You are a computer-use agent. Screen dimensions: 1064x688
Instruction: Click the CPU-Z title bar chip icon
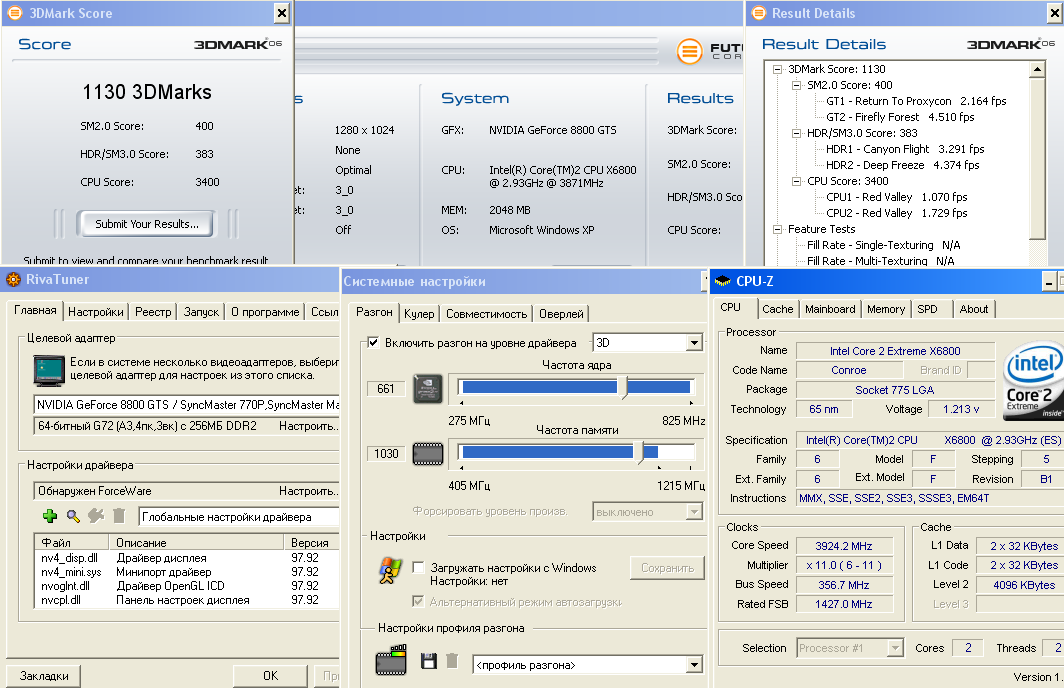pyautogui.click(x=723, y=281)
